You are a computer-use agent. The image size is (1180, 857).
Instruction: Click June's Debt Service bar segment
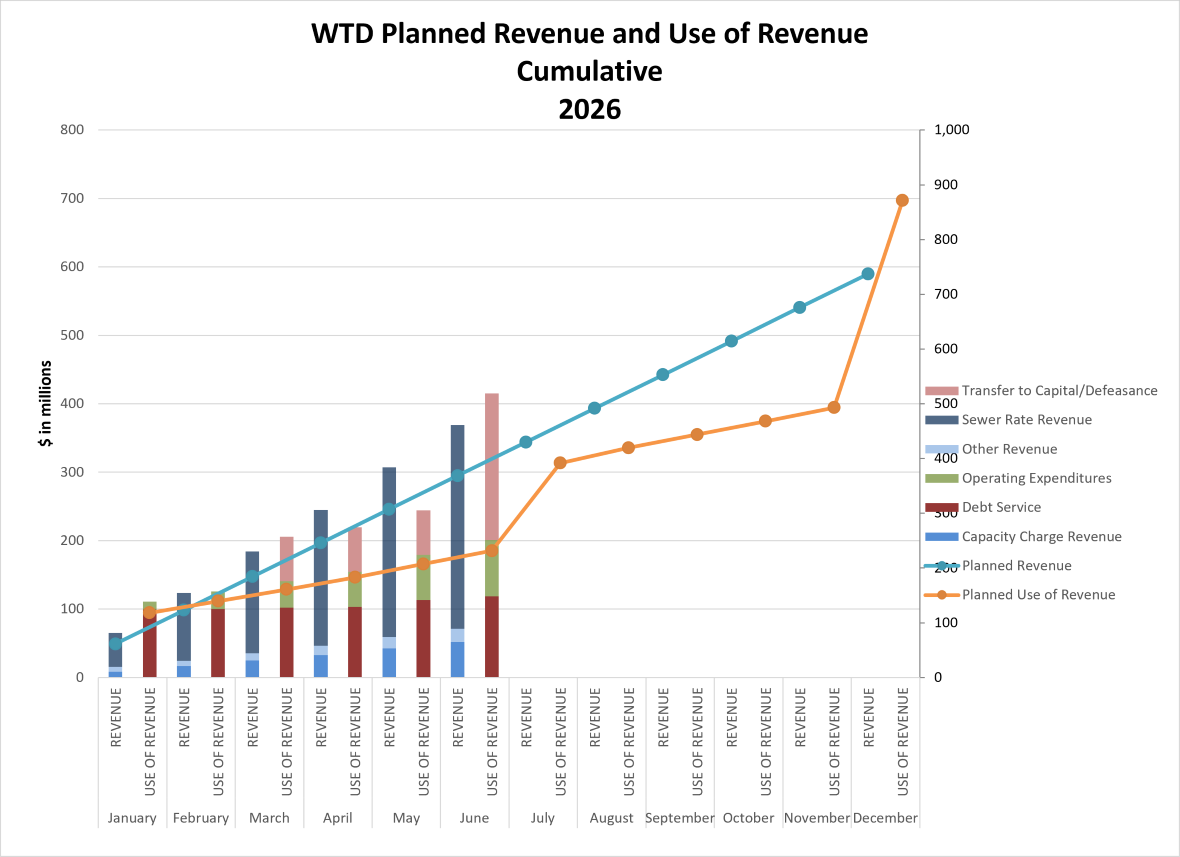click(x=492, y=637)
